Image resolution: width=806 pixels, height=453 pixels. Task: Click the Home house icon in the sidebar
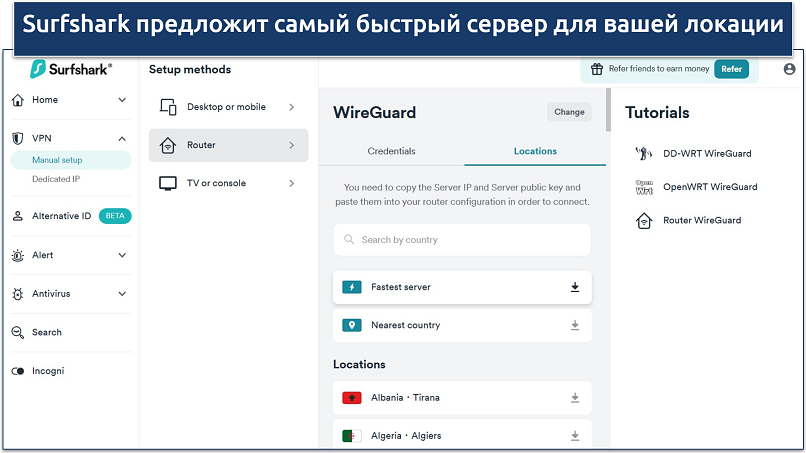point(18,100)
